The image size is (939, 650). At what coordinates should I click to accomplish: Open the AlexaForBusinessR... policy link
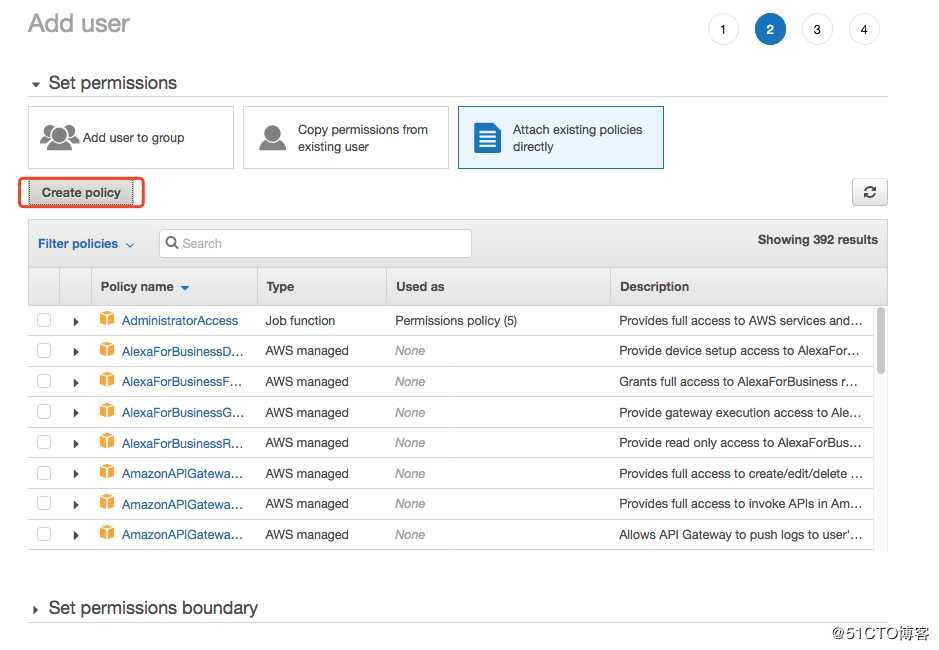click(182, 443)
